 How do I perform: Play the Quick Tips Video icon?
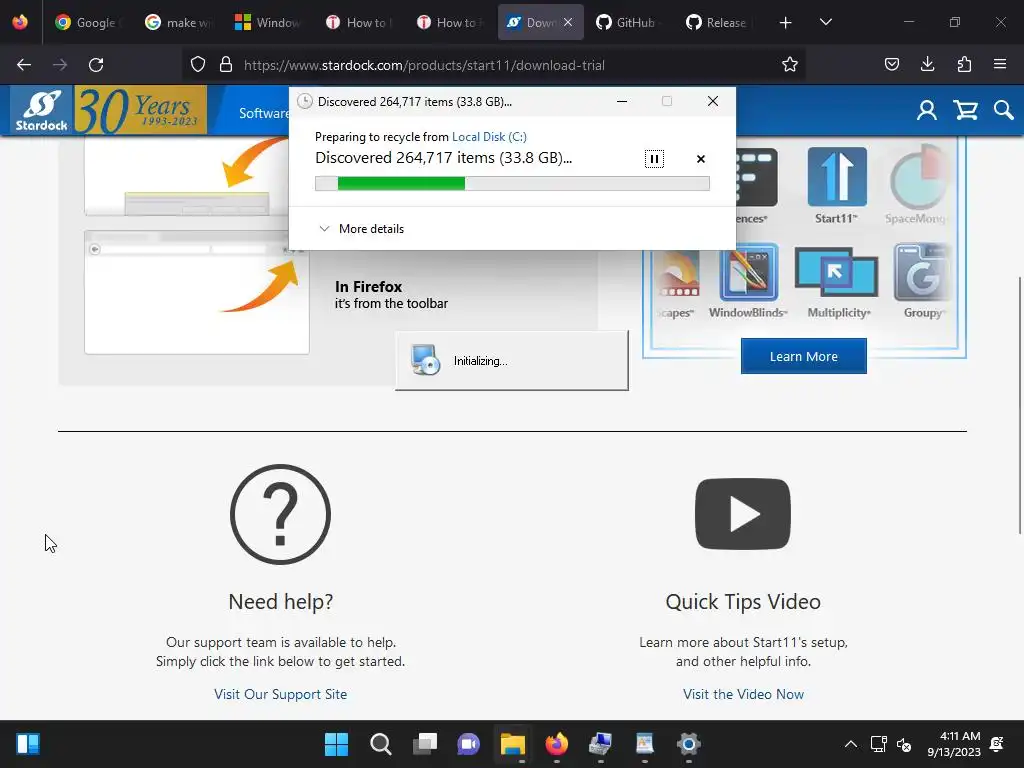pyautogui.click(x=743, y=514)
